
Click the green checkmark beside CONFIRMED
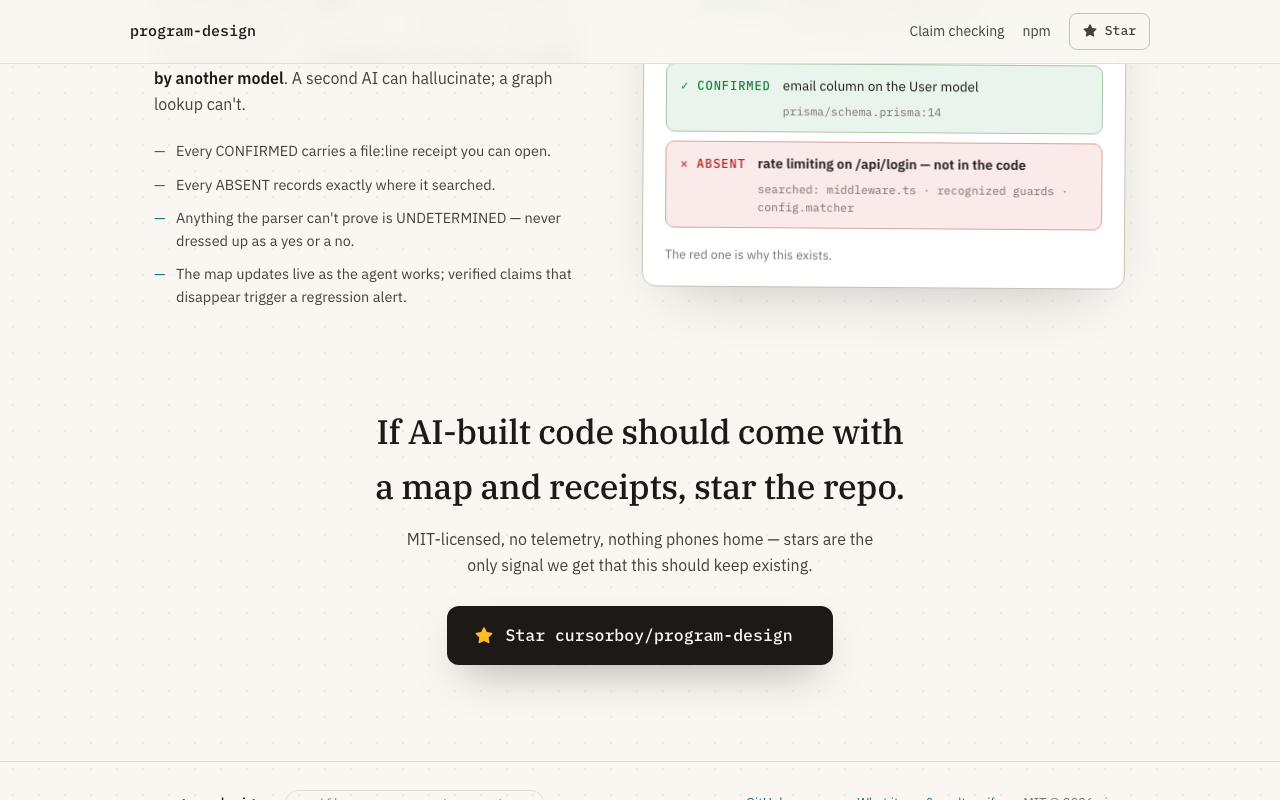685,86
